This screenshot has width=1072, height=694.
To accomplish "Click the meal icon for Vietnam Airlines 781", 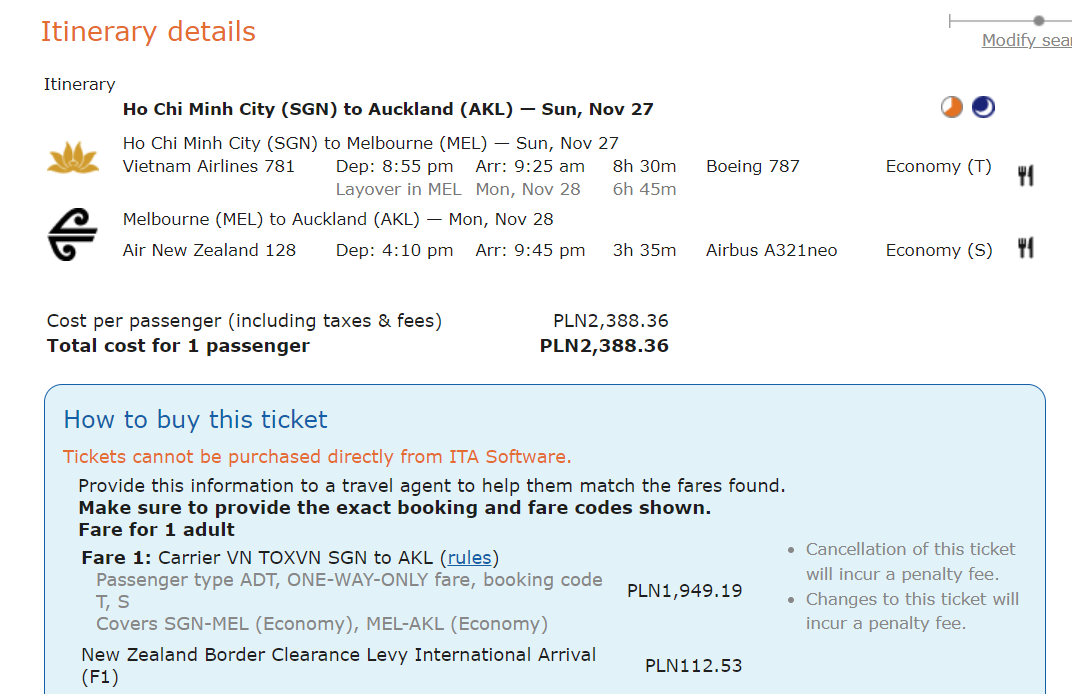I will pos(1026,176).
